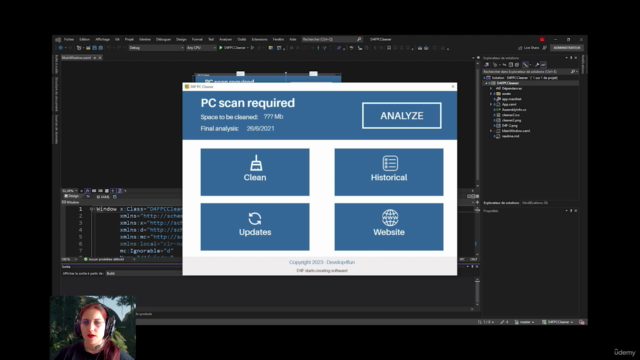This screenshot has width=640, height=360.
Task: Click the Visual Studio logo icon
Action: click(58, 40)
